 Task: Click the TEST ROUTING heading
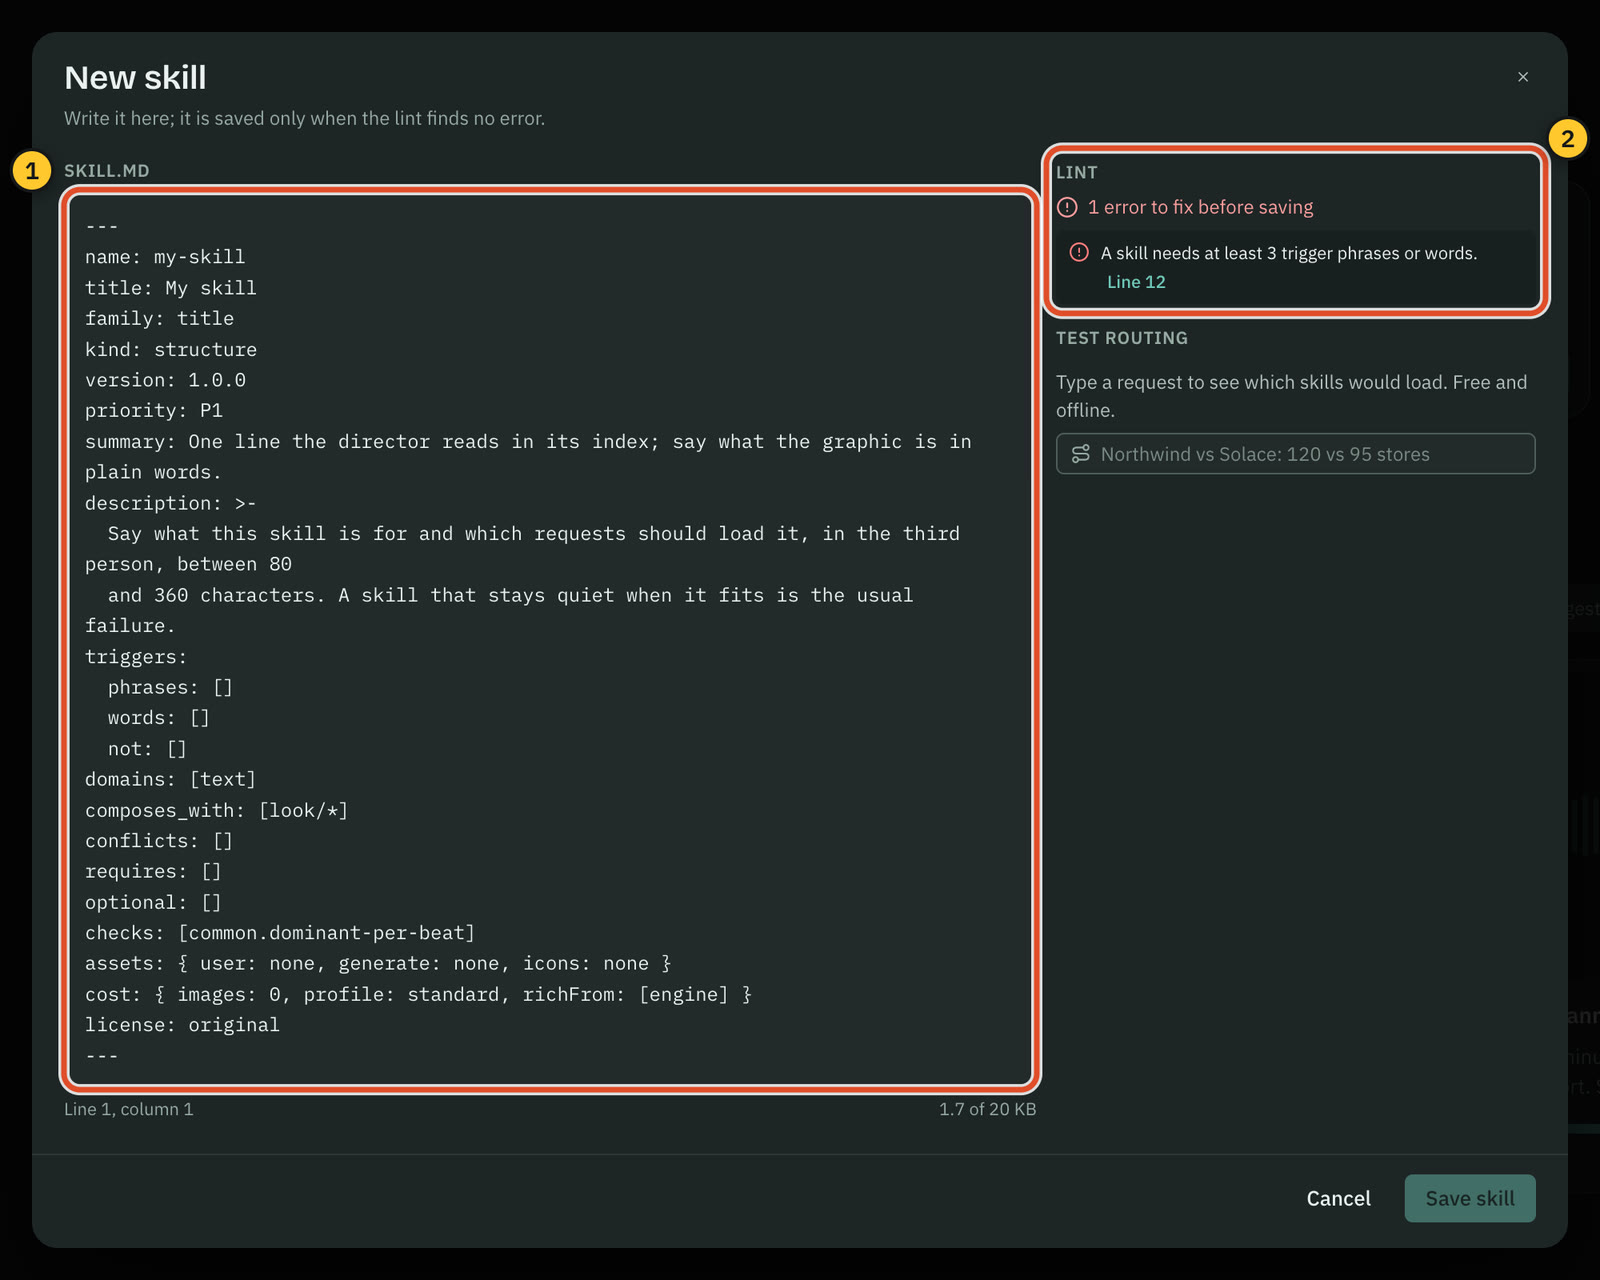click(1122, 338)
